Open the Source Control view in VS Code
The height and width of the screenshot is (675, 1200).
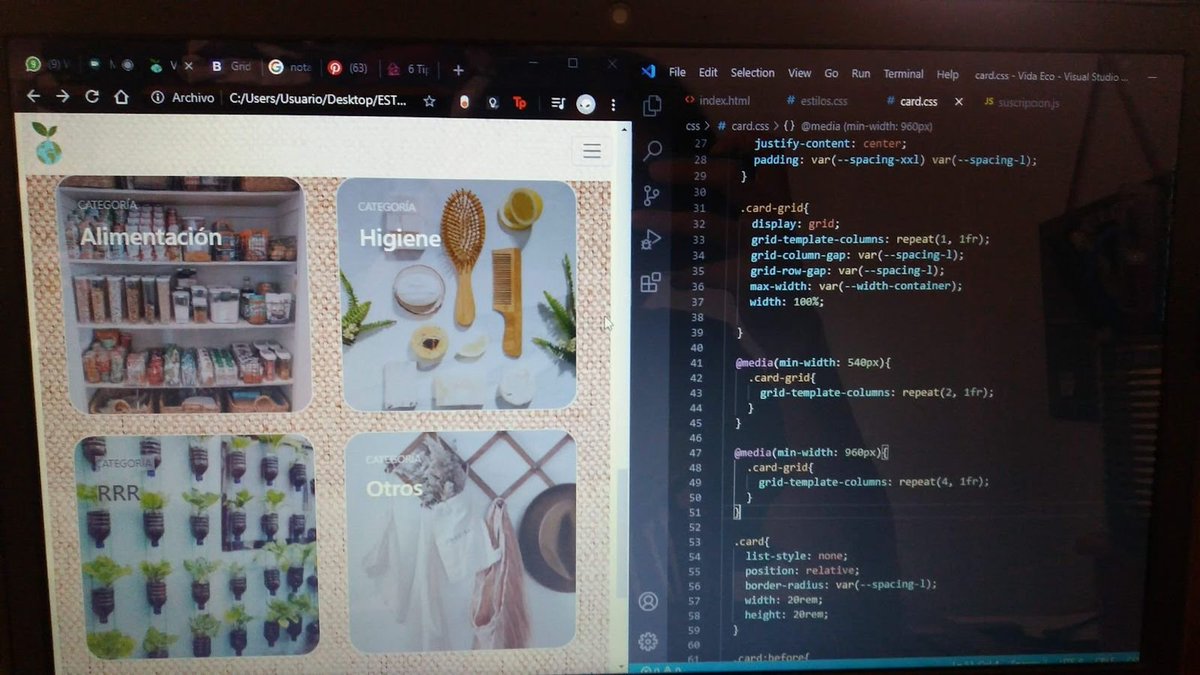pyautogui.click(x=651, y=195)
